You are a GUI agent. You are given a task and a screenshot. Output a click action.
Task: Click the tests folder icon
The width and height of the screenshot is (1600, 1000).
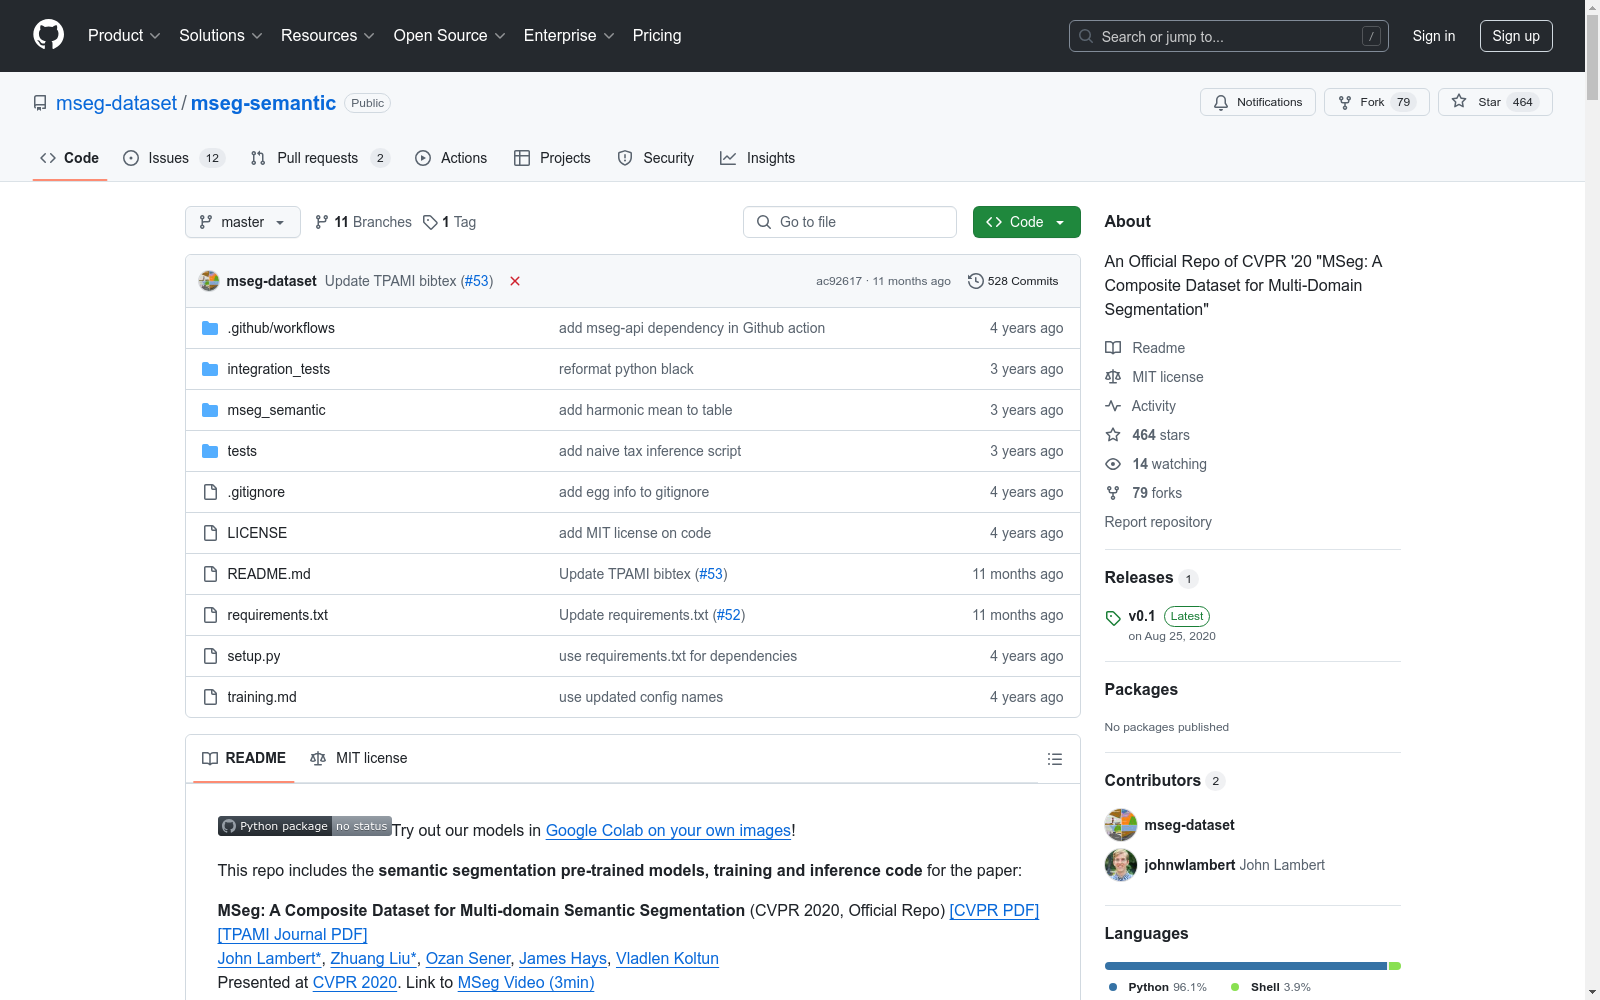pyautogui.click(x=210, y=451)
